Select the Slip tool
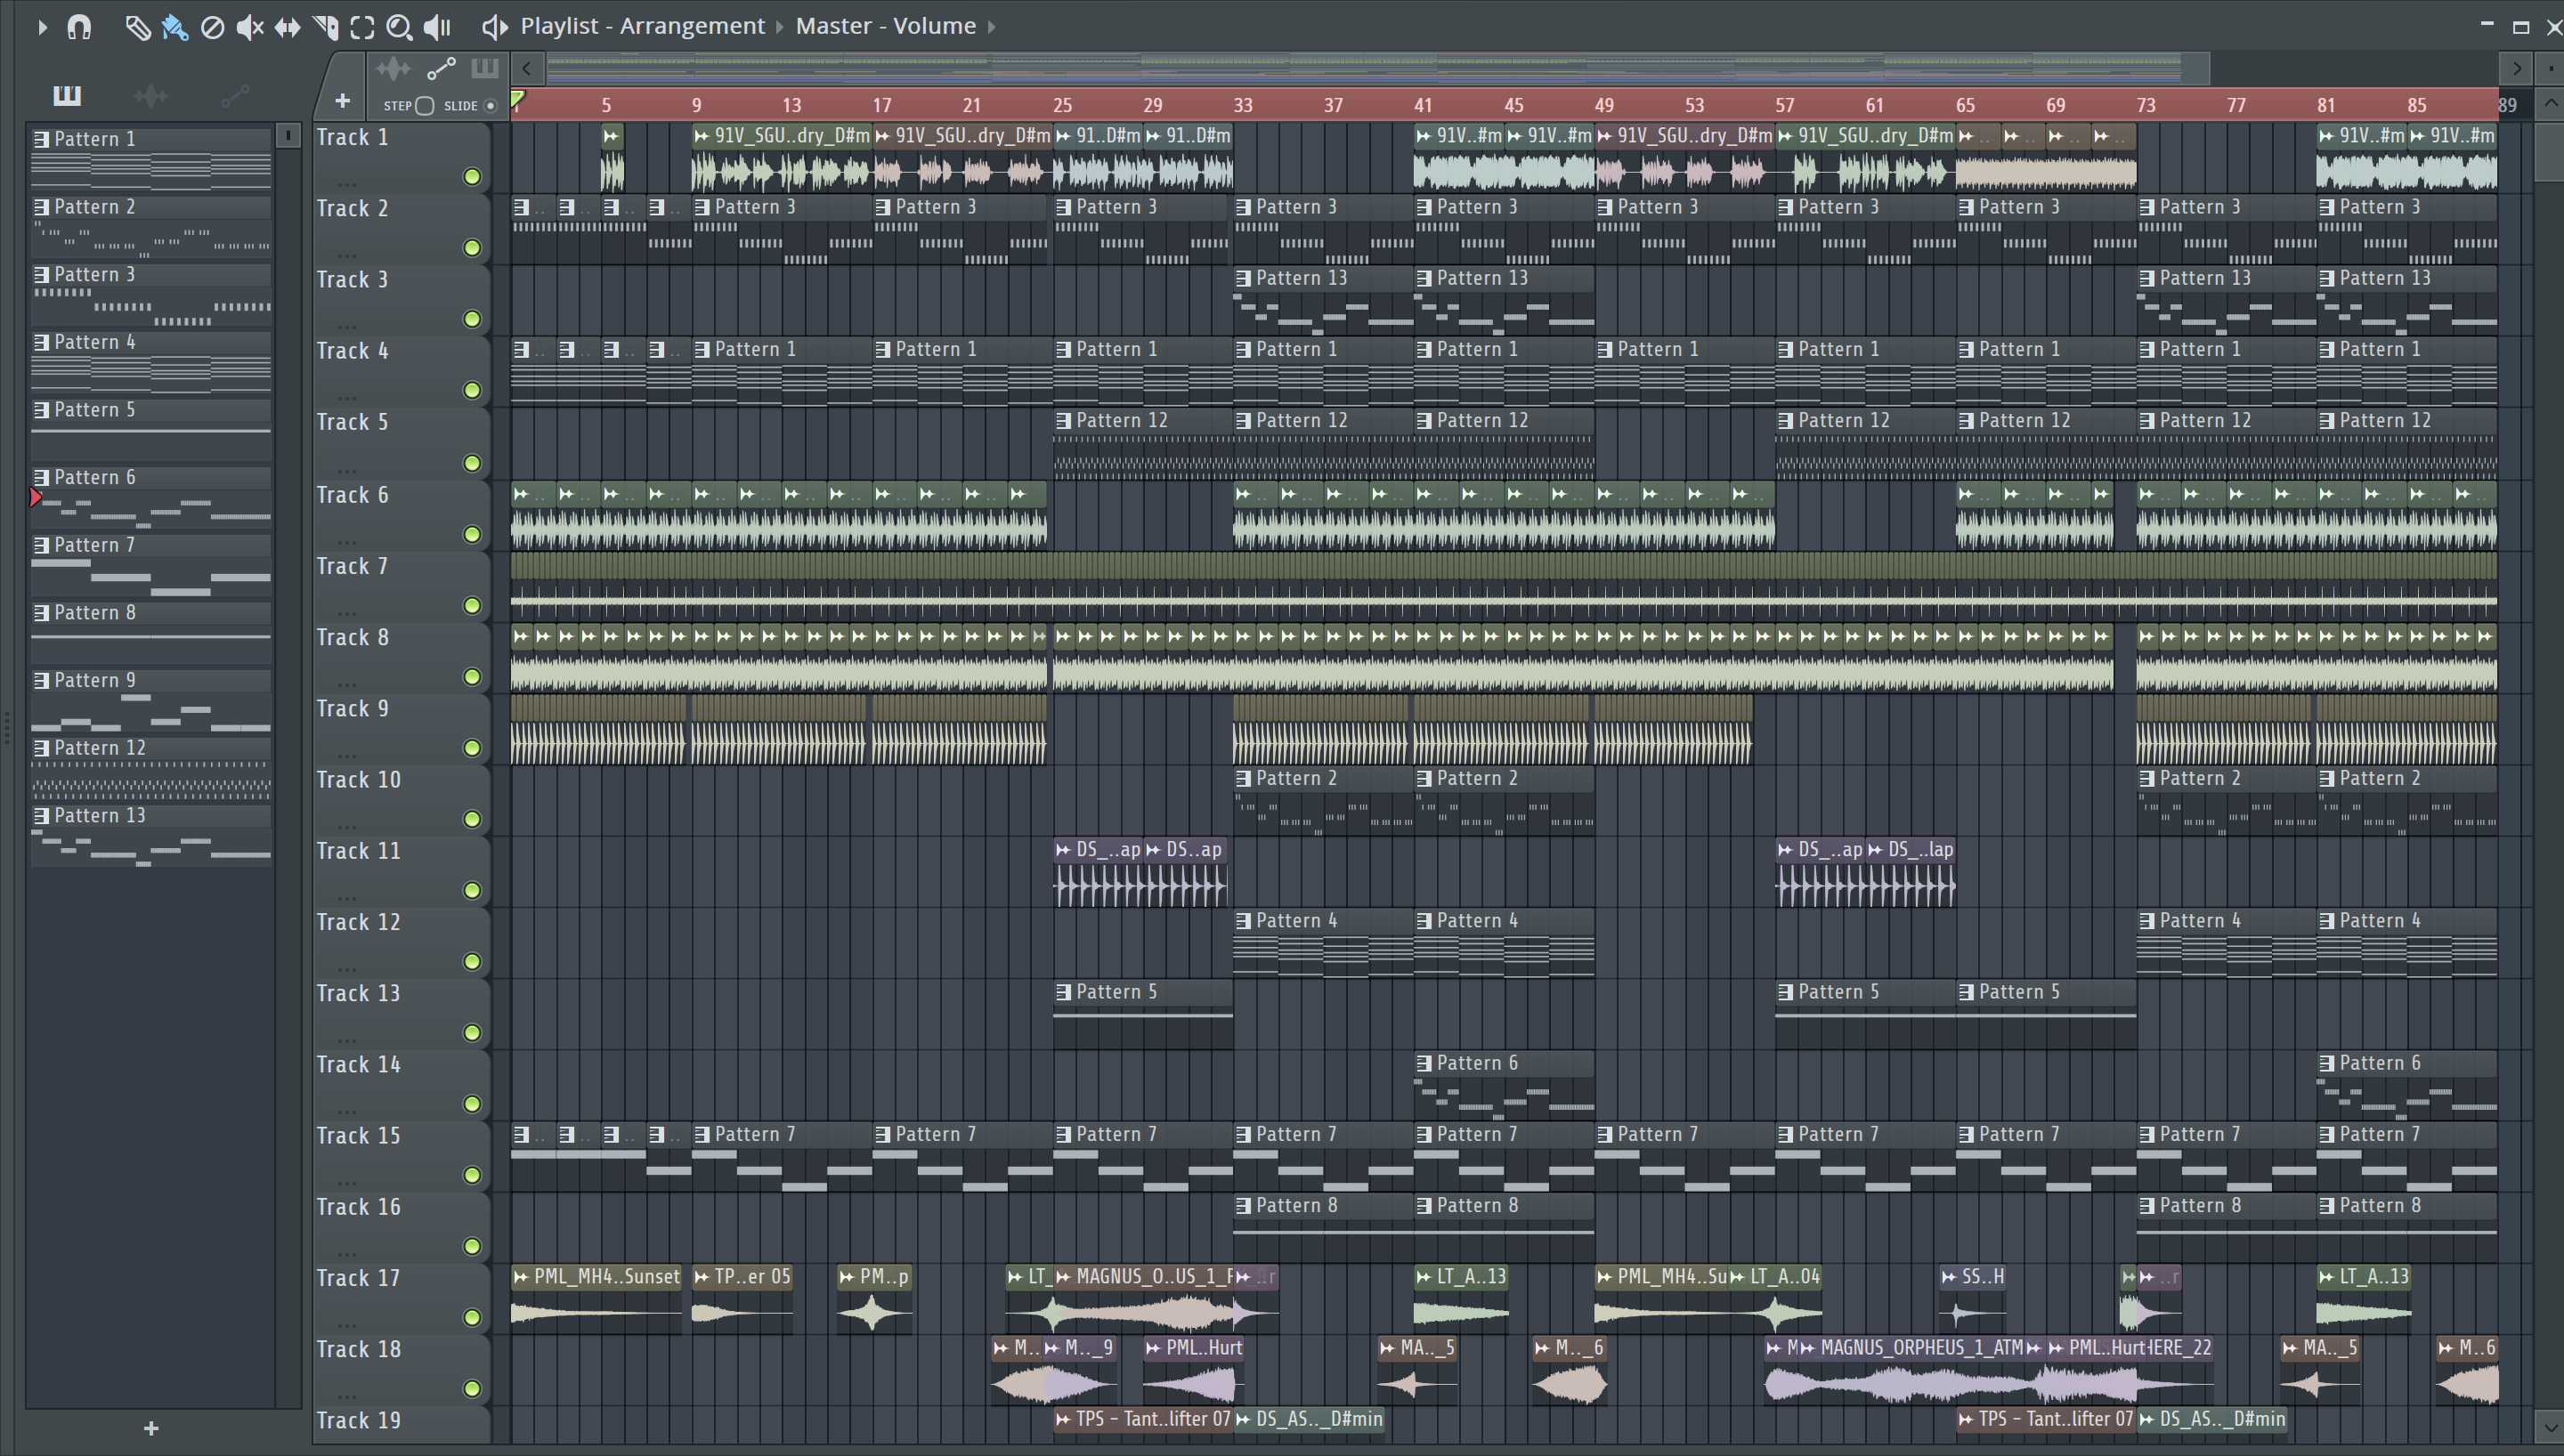Viewport: 2564px width, 1456px height. [287, 27]
